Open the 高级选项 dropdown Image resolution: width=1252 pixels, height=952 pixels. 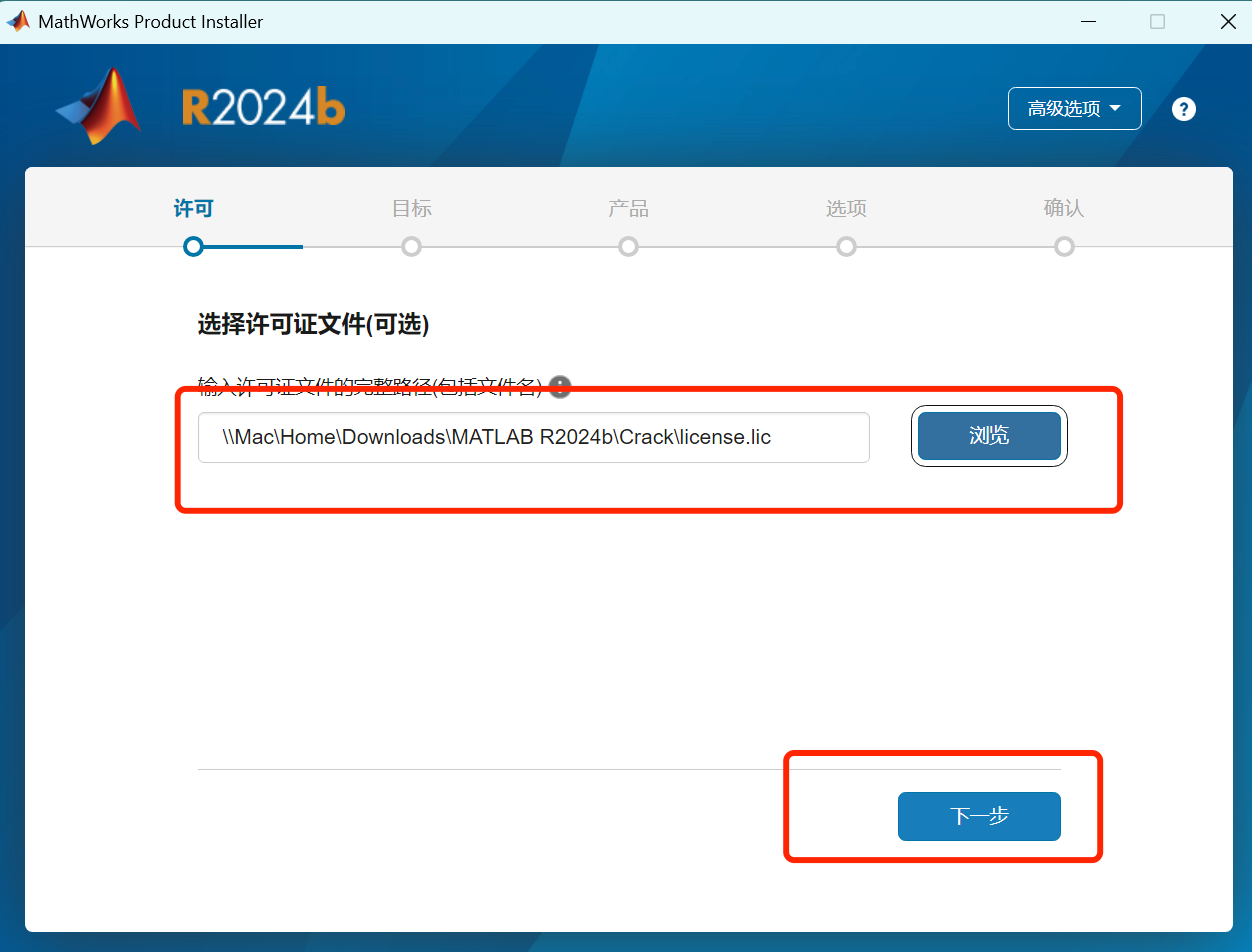coord(1075,108)
